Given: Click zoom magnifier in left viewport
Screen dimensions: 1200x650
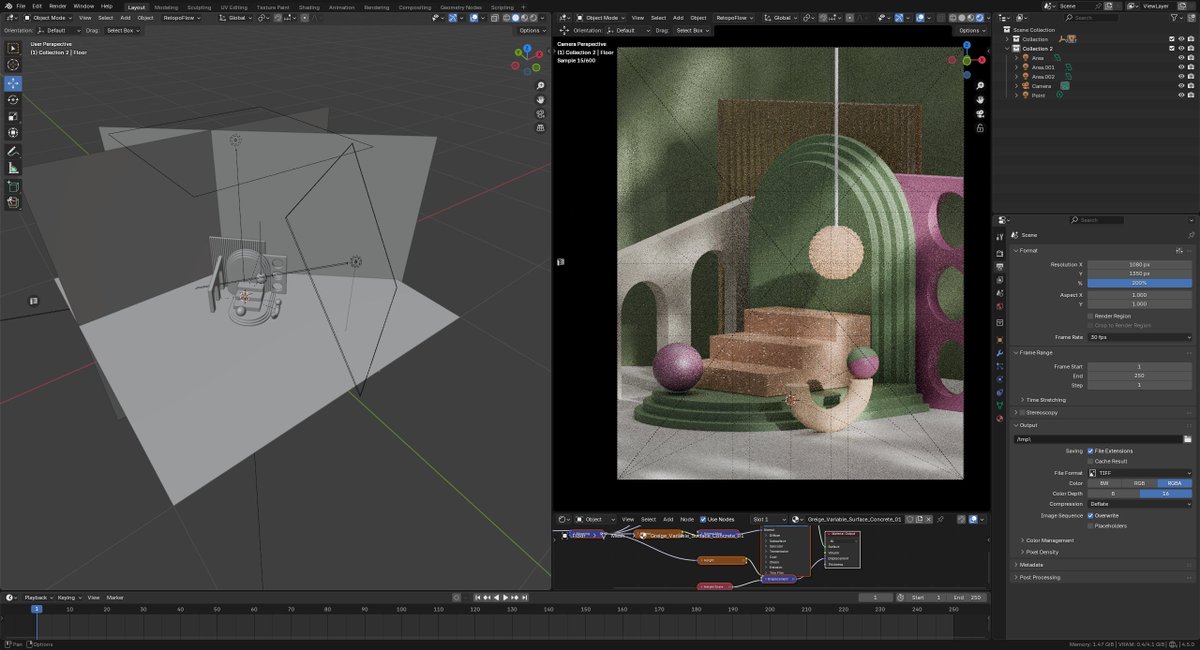Looking at the screenshot, I should (541, 86).
